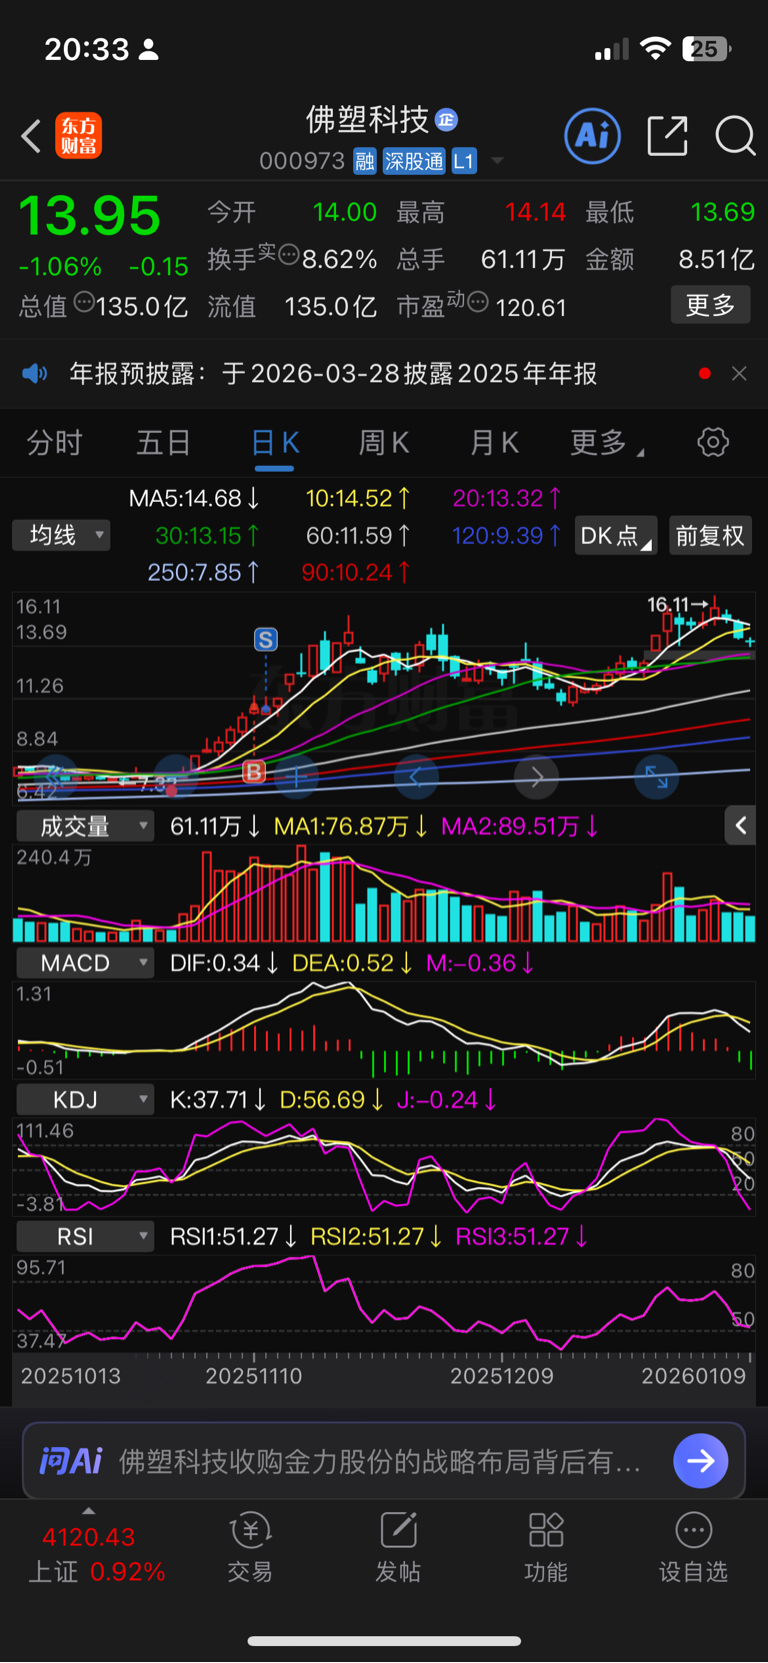
Task: Tap the double-left jump chart control
Action: (54, 776)
